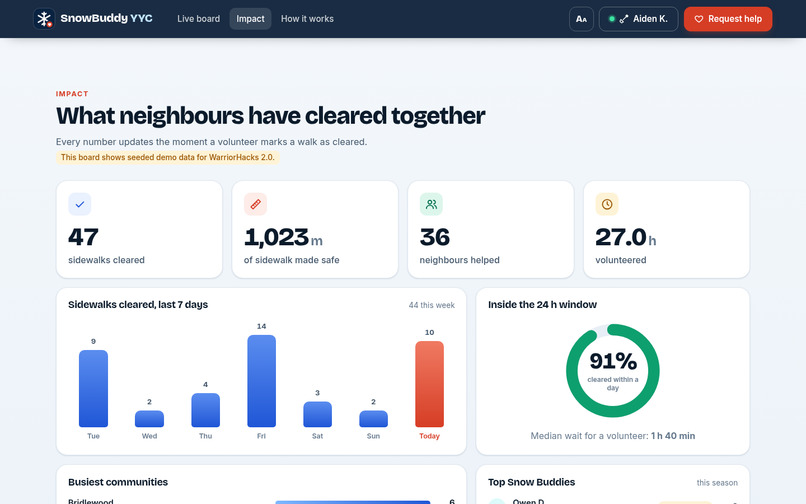Click the green people icon above 36
This screenshot has height=504, width=806.
tap(431, 204)
